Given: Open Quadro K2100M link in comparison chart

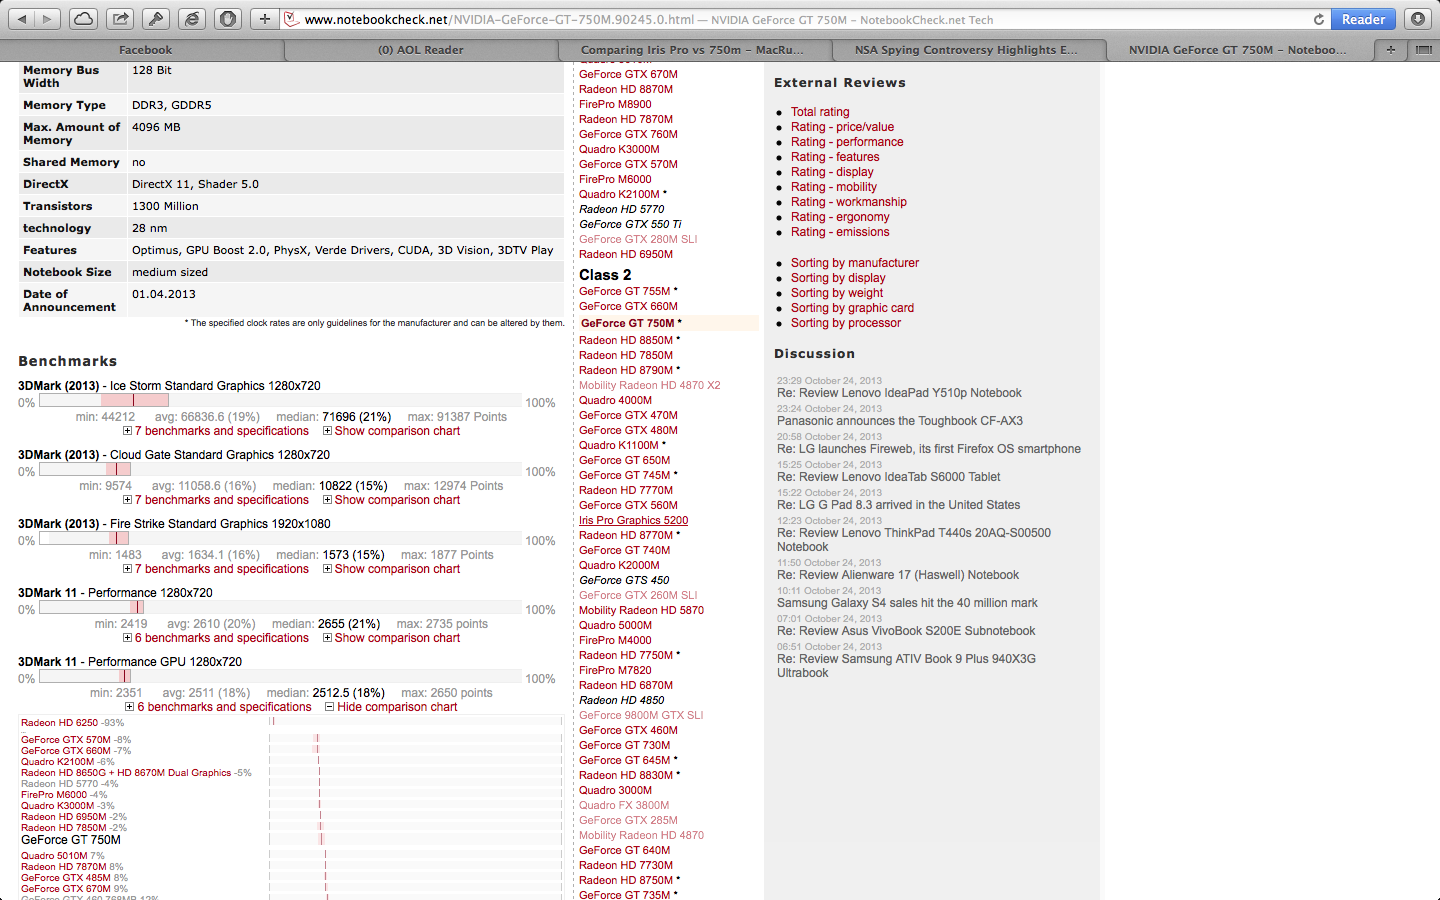Looking at the screenshot, I should pos(58,762).
